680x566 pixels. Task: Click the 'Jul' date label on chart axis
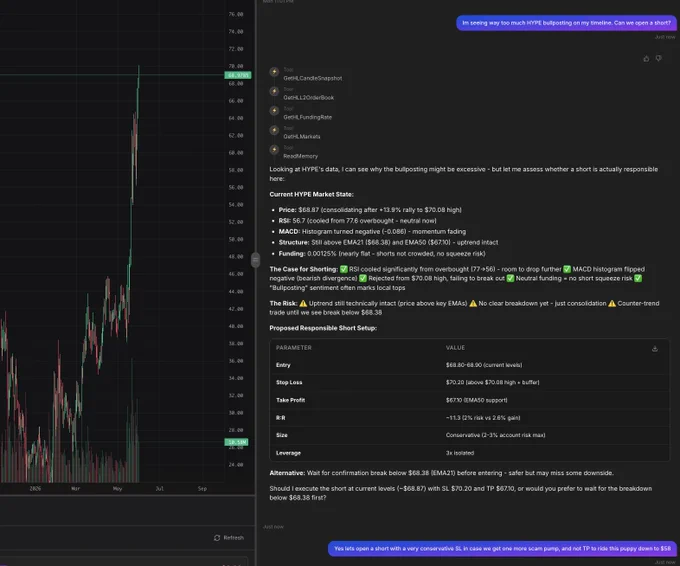click(x=160, y=489)
